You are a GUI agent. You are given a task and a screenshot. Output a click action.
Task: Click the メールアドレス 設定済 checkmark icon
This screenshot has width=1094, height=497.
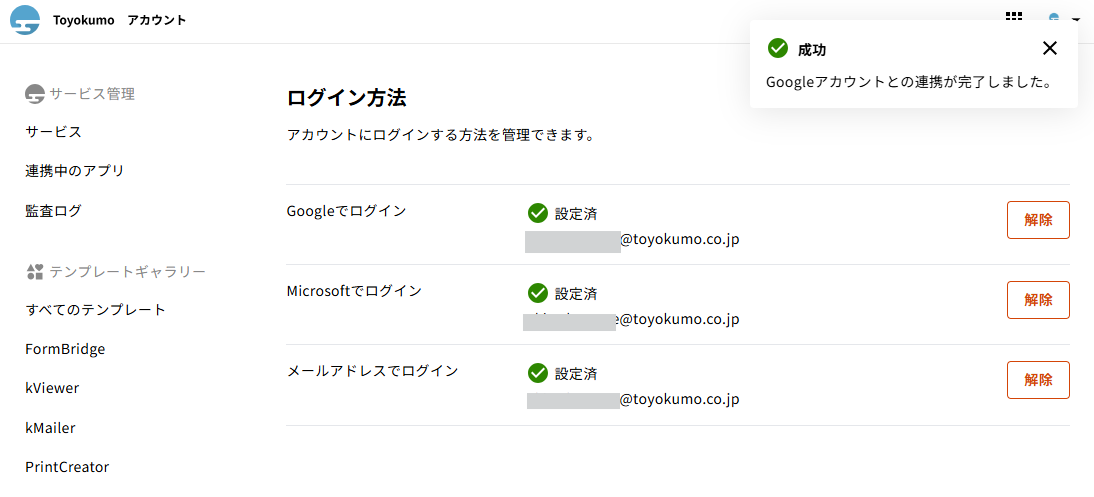pyautogui.click(x=537, y=372)
